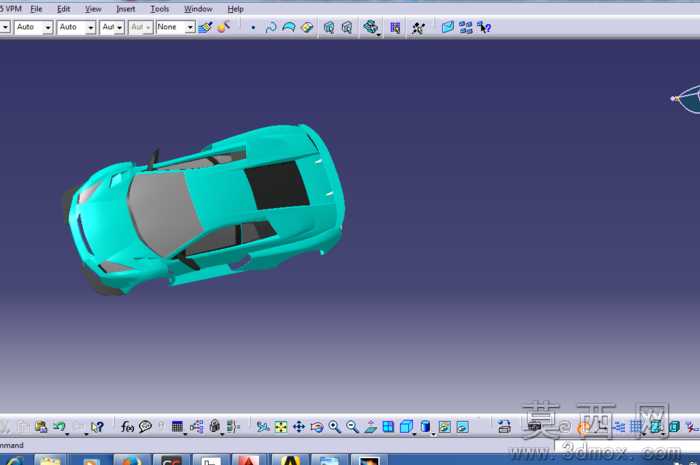Click the blue tilted plane icon
Image resolution: width=700 pixels, height=465 pixels.
coord(447,27)
